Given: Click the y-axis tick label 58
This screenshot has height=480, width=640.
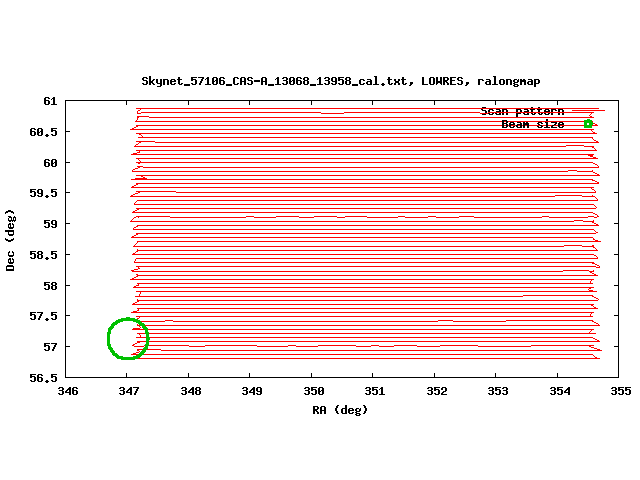Looking at the screenshot, I should (50, 286).
